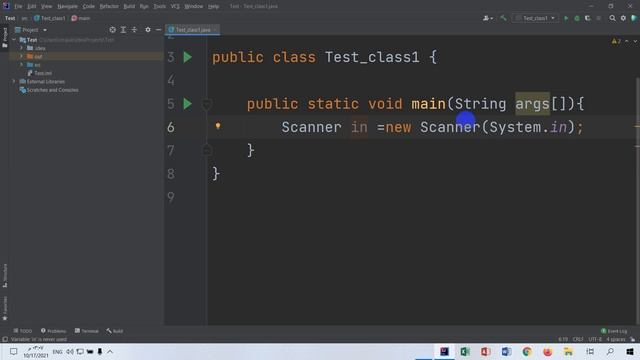The height and width of the screenshot is (360, 640).
Task: Click the green Run button in toolbar
Action: pyautogui.click(x=566, y=18)
